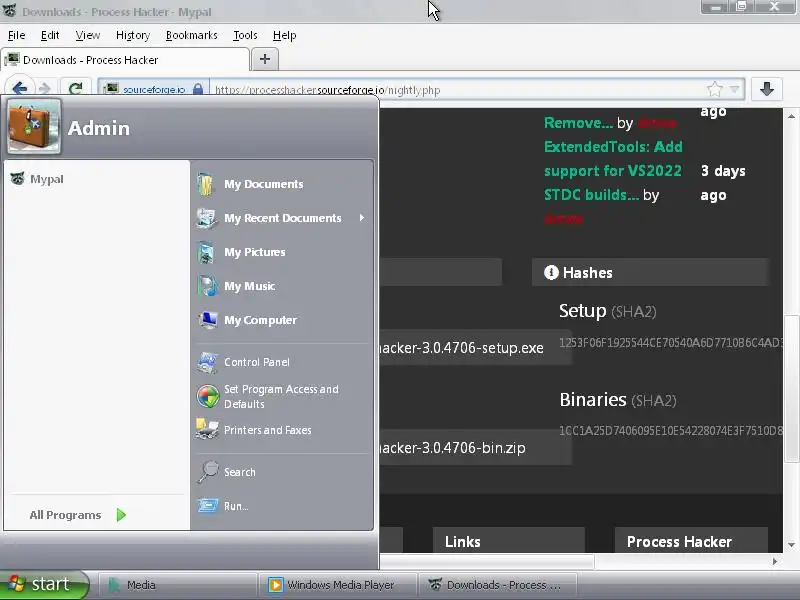Open the View menu
The image size is (800, 600).
88,35
